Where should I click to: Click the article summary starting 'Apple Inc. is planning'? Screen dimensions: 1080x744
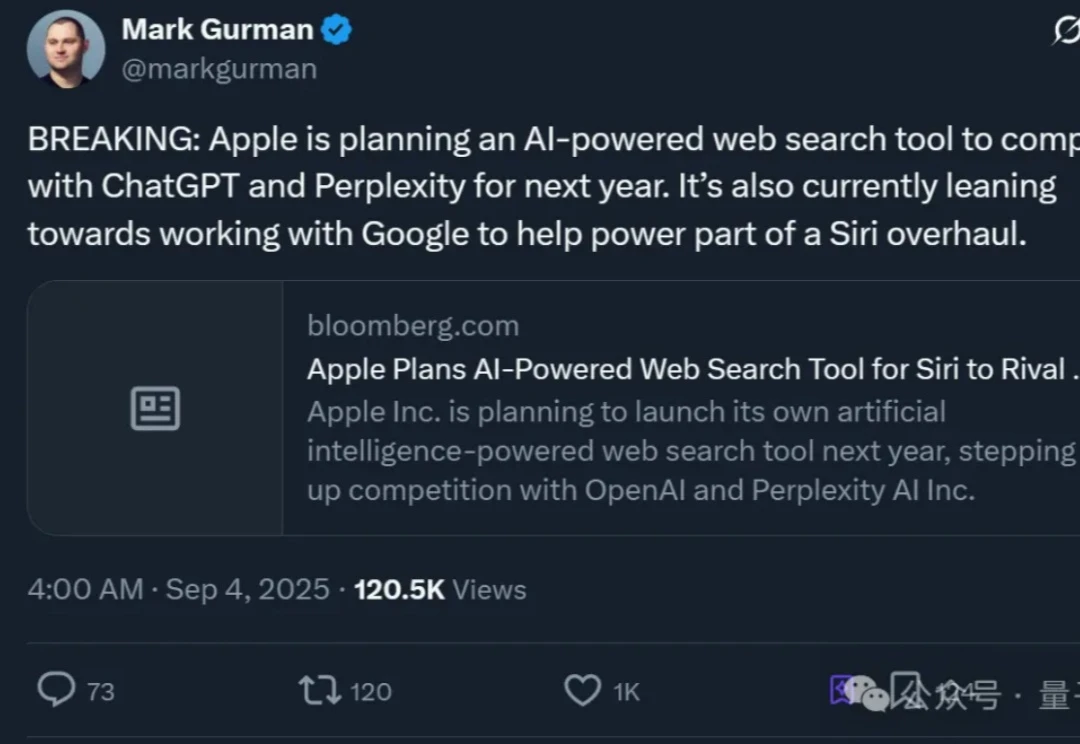[690, 451]
